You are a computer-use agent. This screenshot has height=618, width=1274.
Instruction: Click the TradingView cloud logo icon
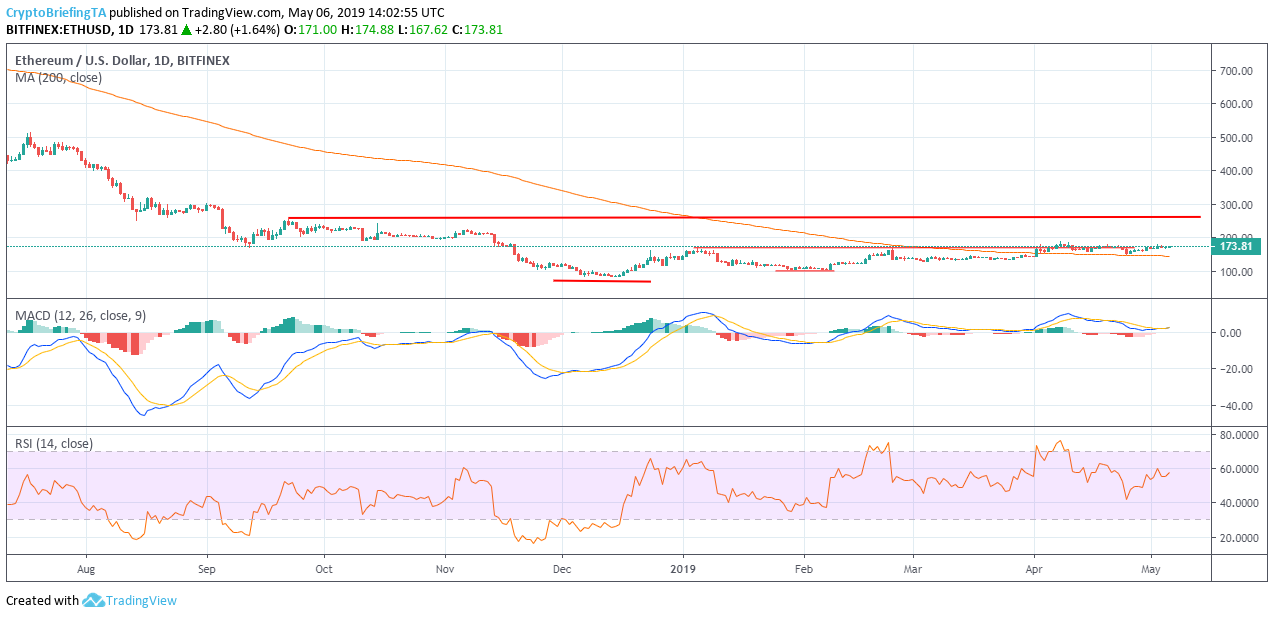94,600
